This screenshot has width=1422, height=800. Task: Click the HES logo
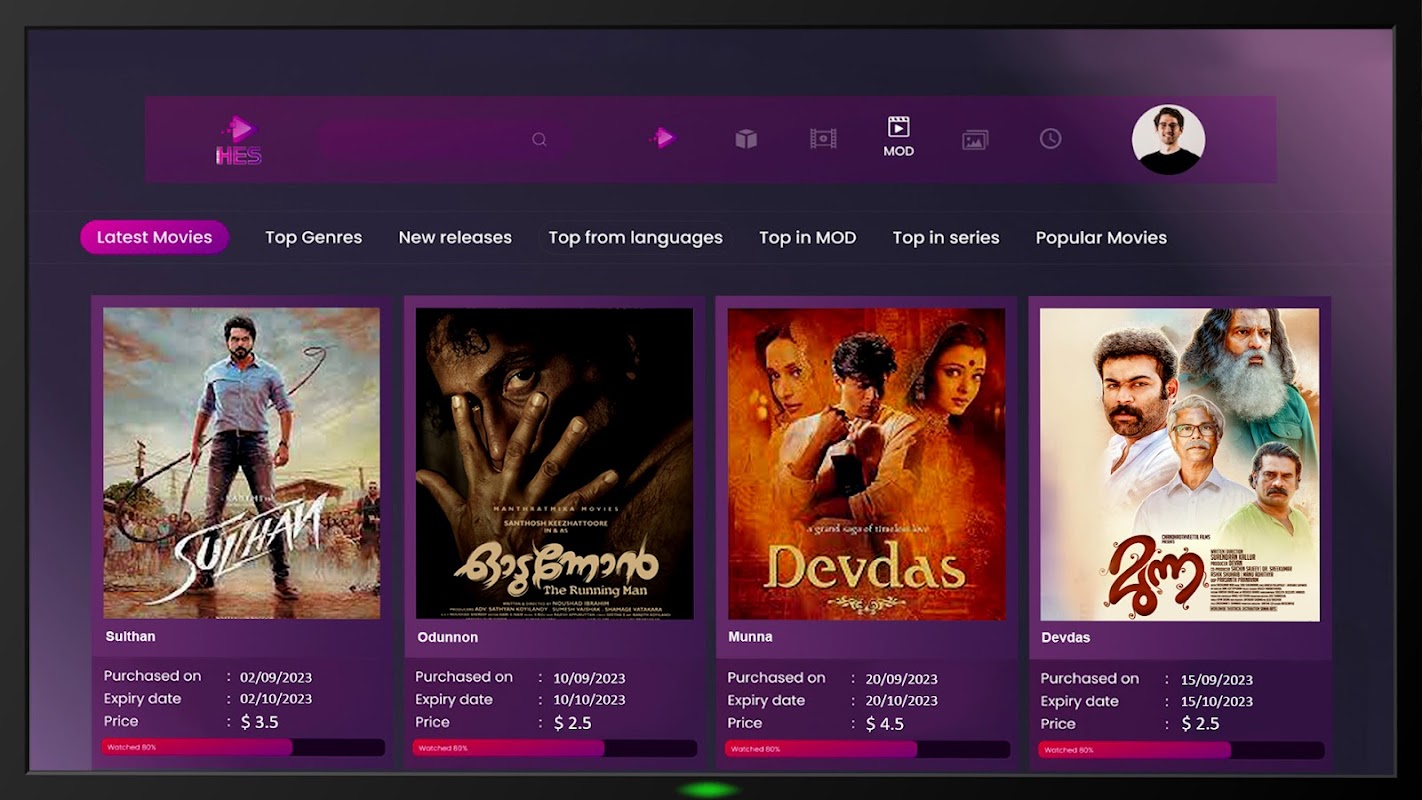[x=239, y=140]
